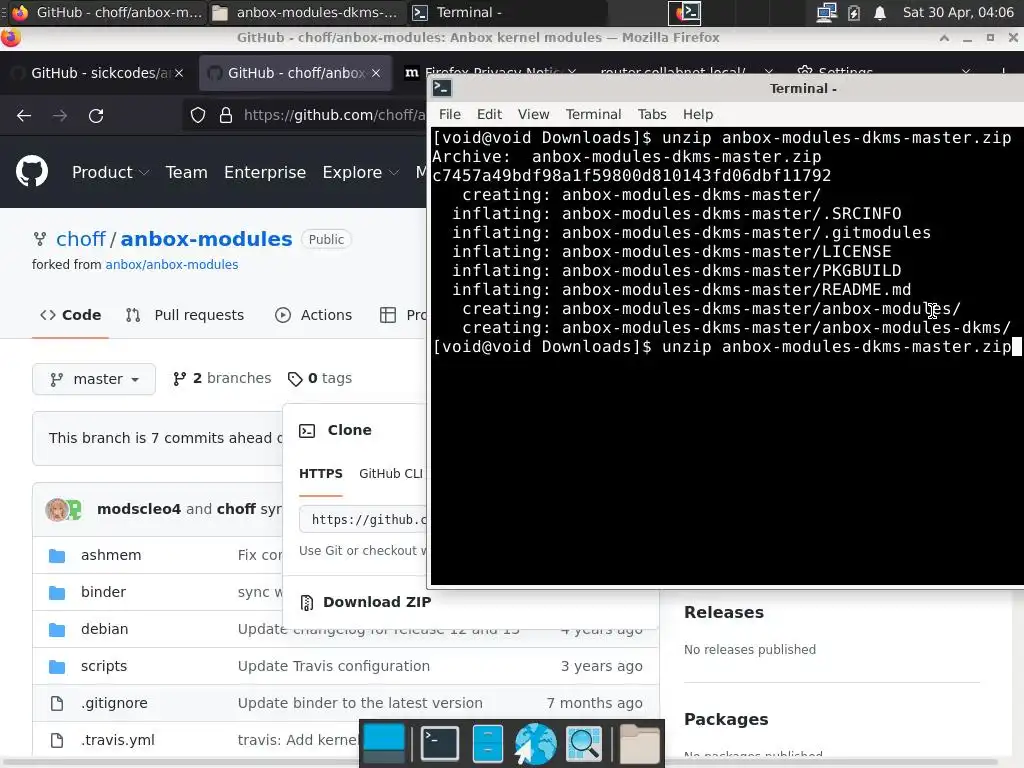Switch to anbox-modules-dkms taskbar window

[306, 12]
